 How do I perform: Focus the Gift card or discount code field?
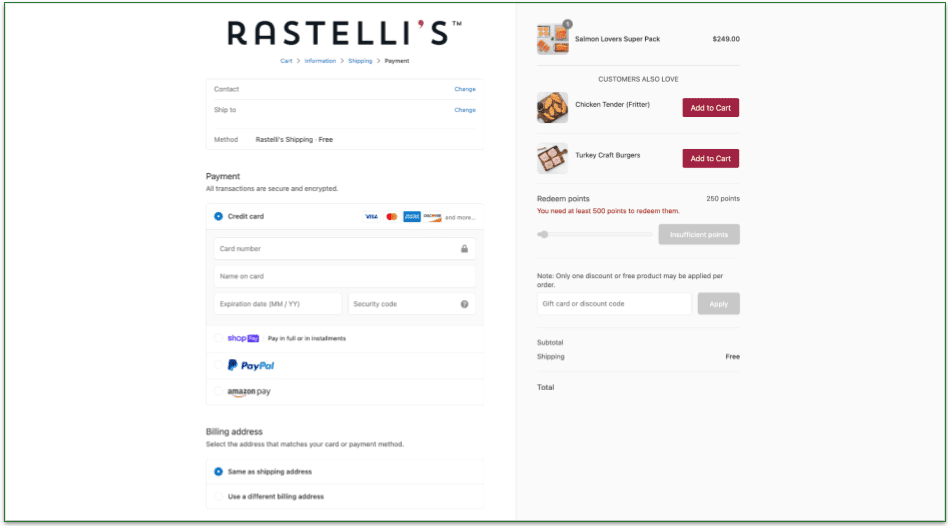(614, 304)
